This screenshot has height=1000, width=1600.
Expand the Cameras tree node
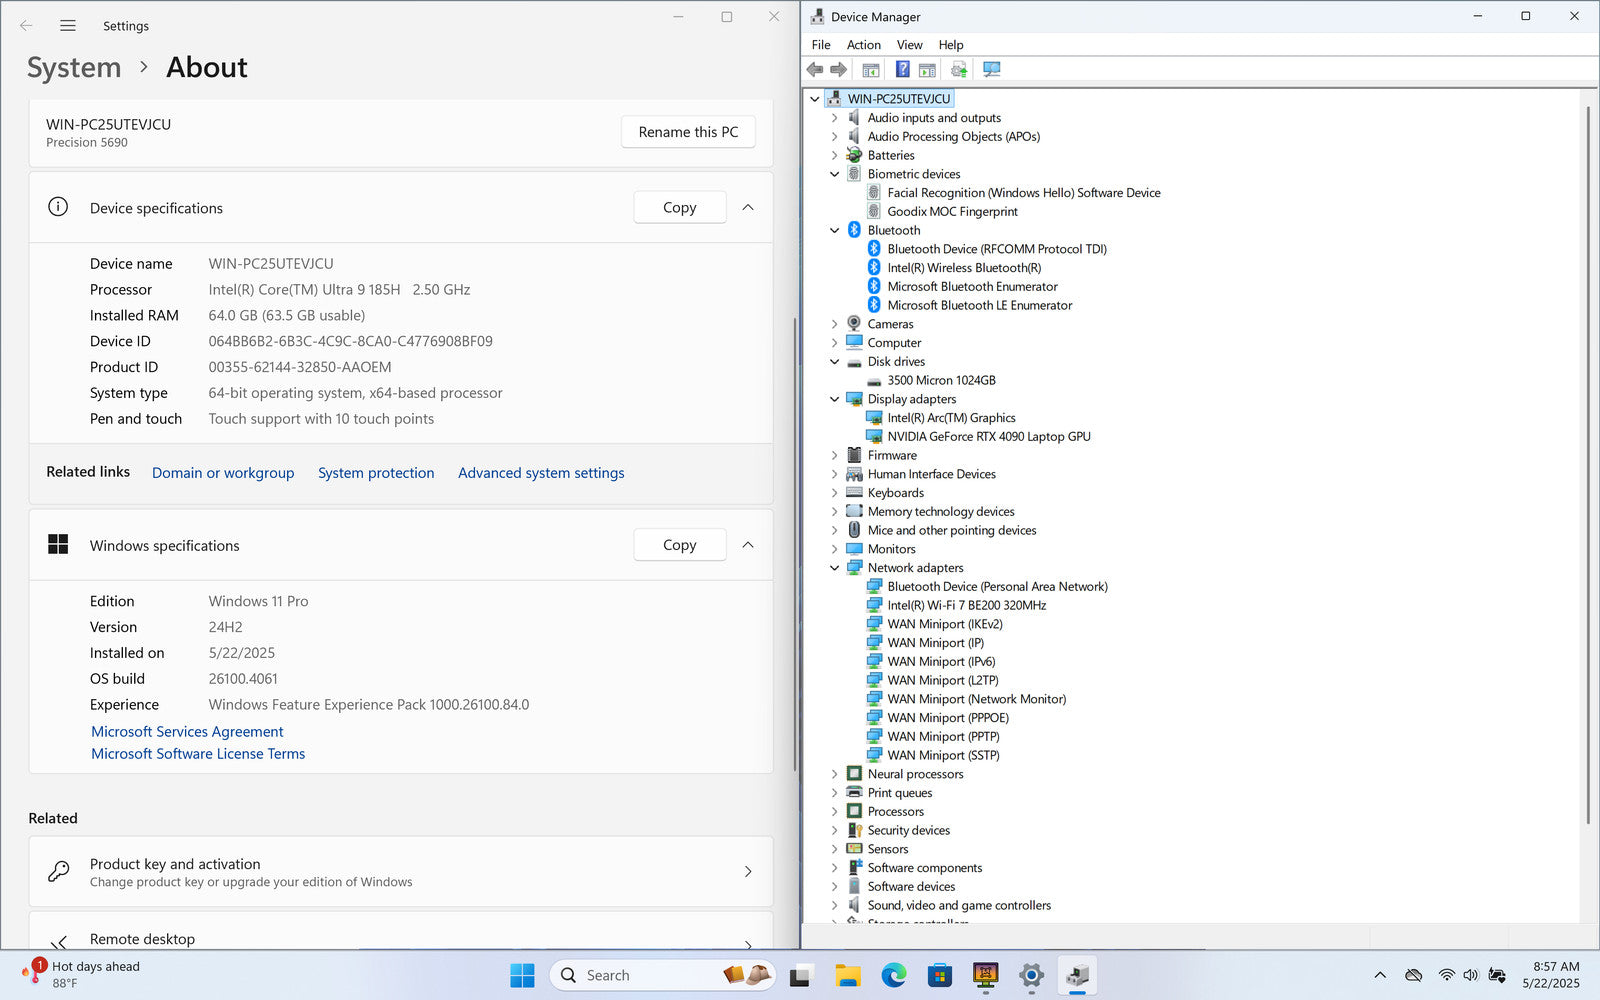(x=835, y=324)
